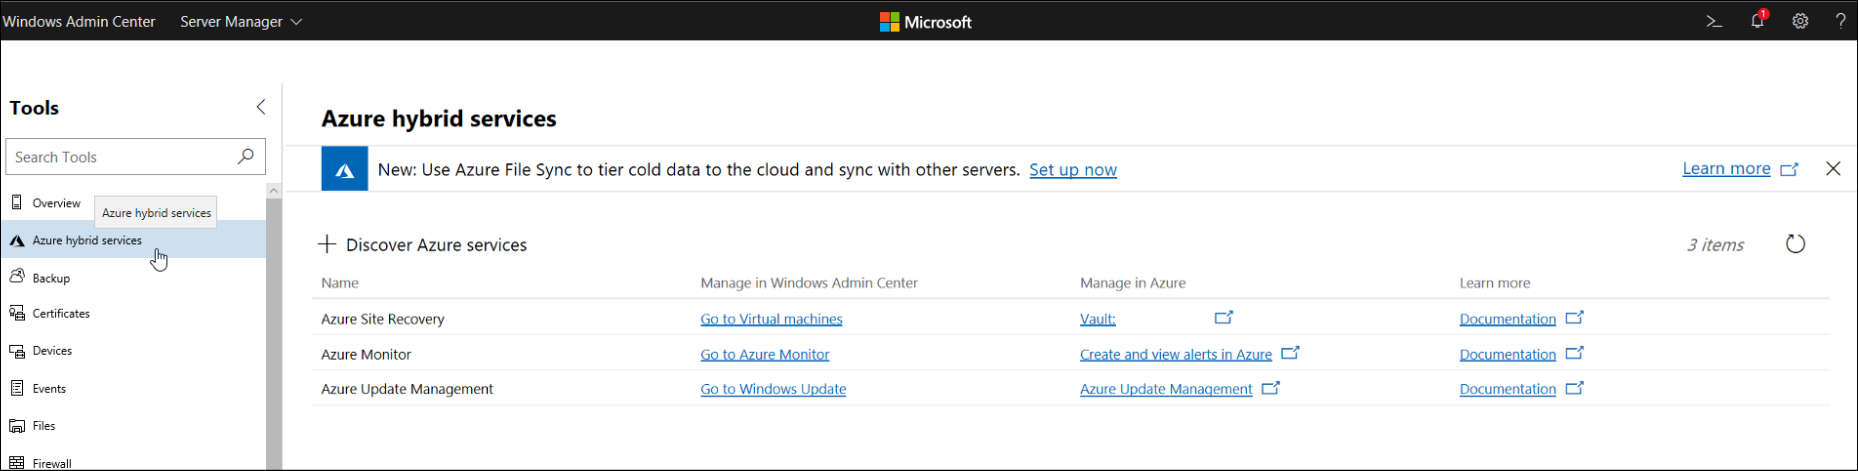1858x471 pixels.
Task: Sort by Manage in Azure column
Action: click(1133, 283)
